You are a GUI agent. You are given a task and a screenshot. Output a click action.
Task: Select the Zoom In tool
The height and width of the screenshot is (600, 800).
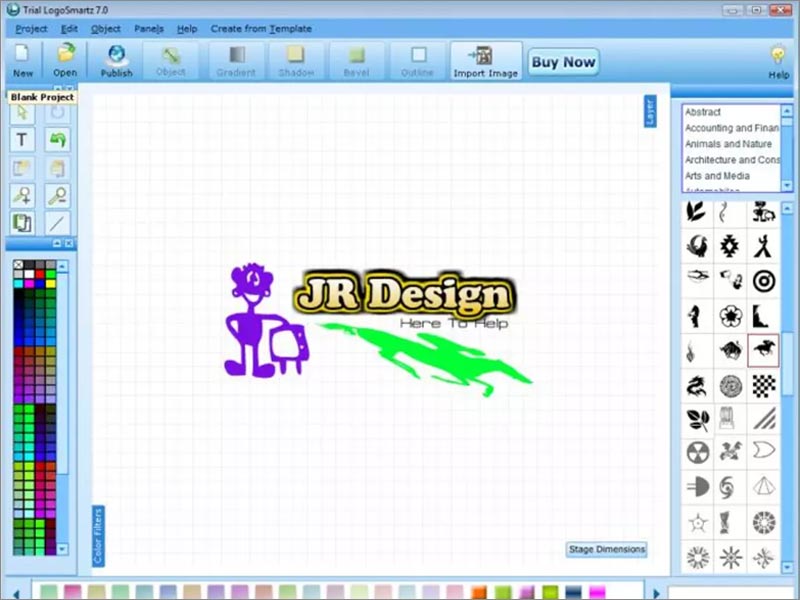(x=22, y=195)
